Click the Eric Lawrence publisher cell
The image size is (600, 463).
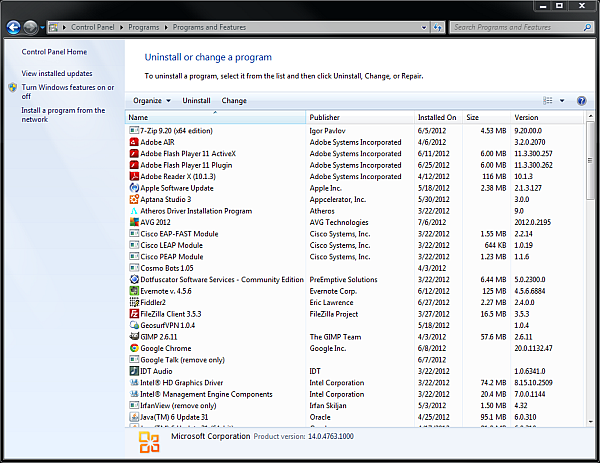coord(331,302)
